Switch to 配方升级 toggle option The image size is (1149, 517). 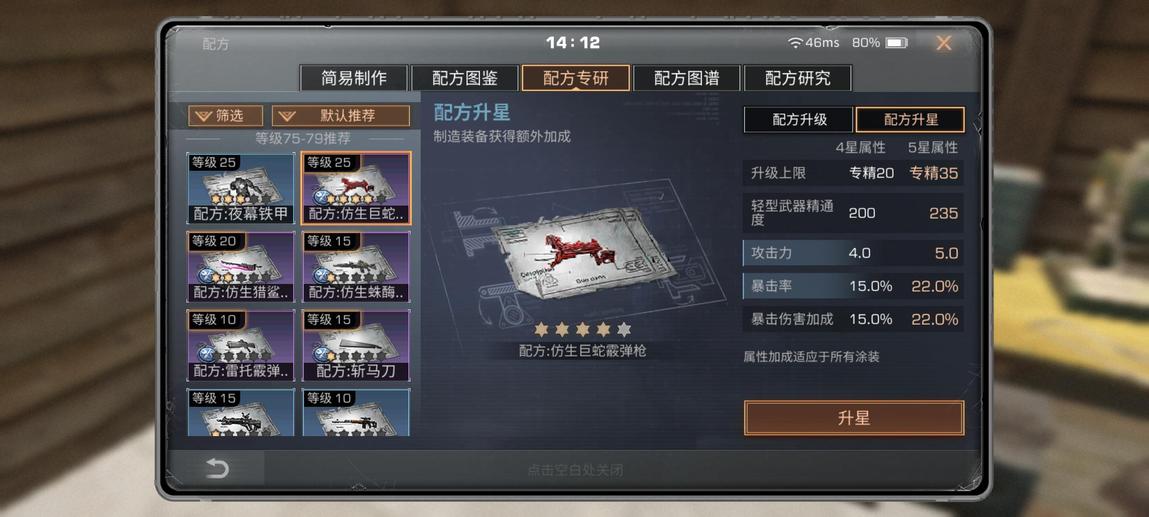(x=798, y=120)
